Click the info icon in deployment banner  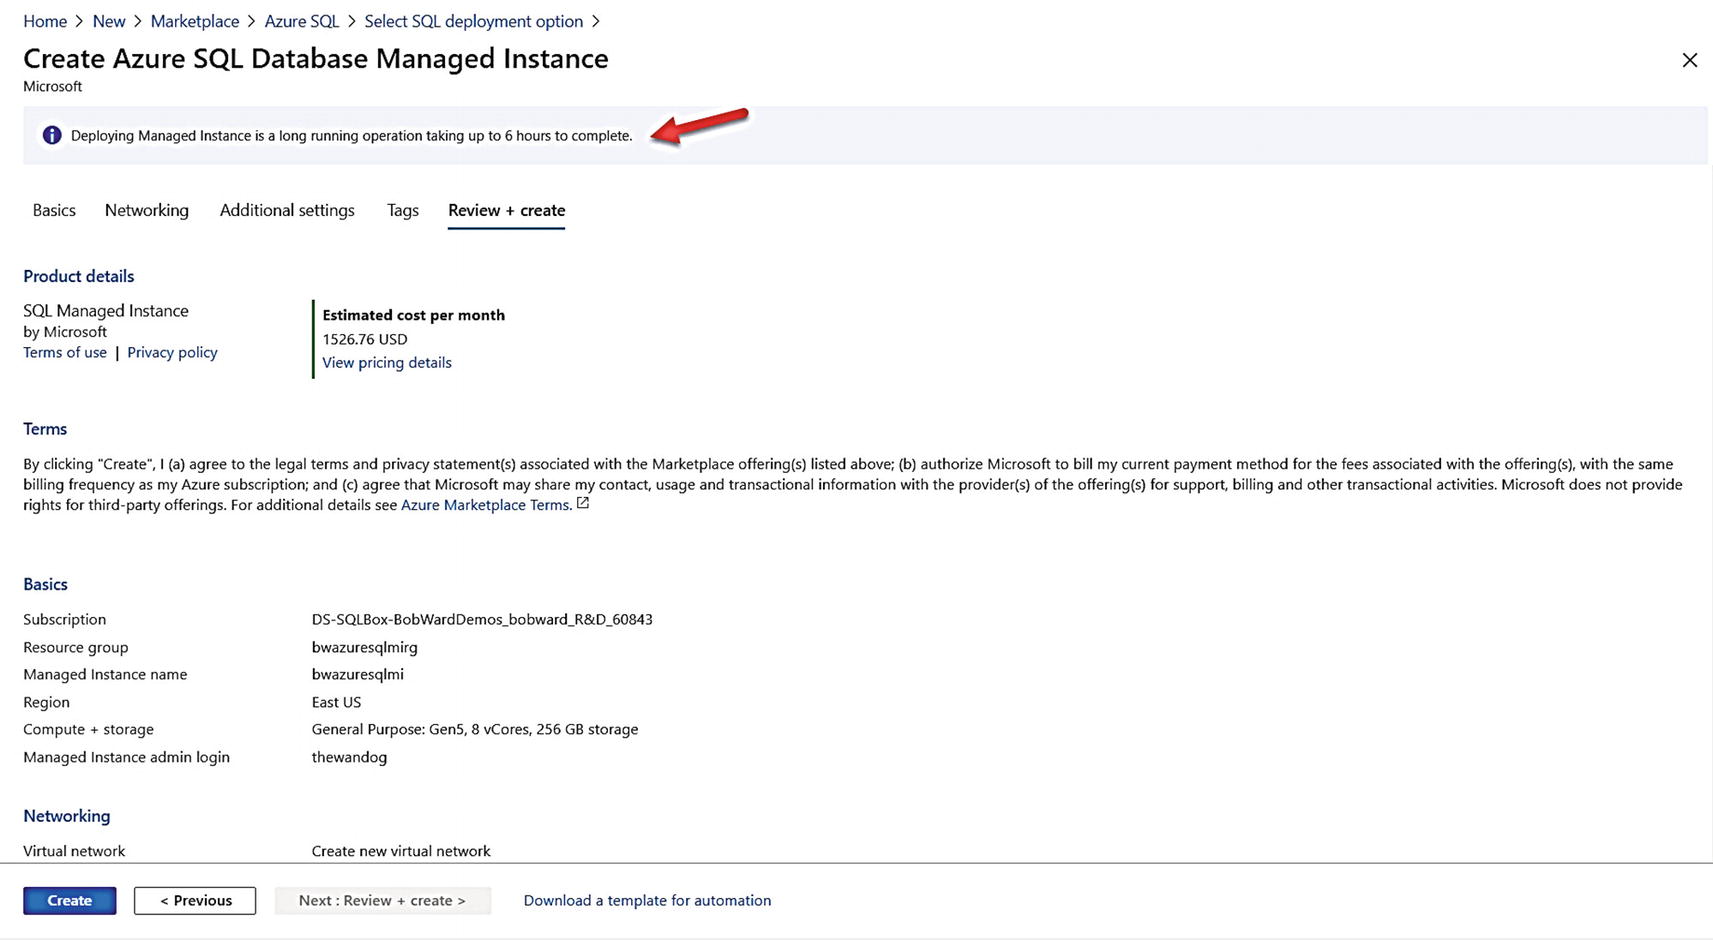coord(52,135)
